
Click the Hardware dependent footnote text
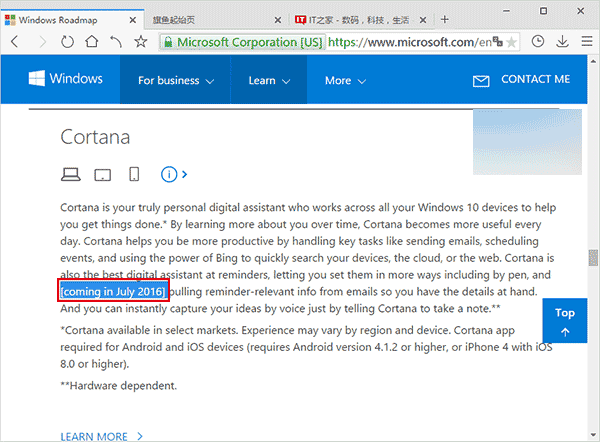tap(119, 385)
